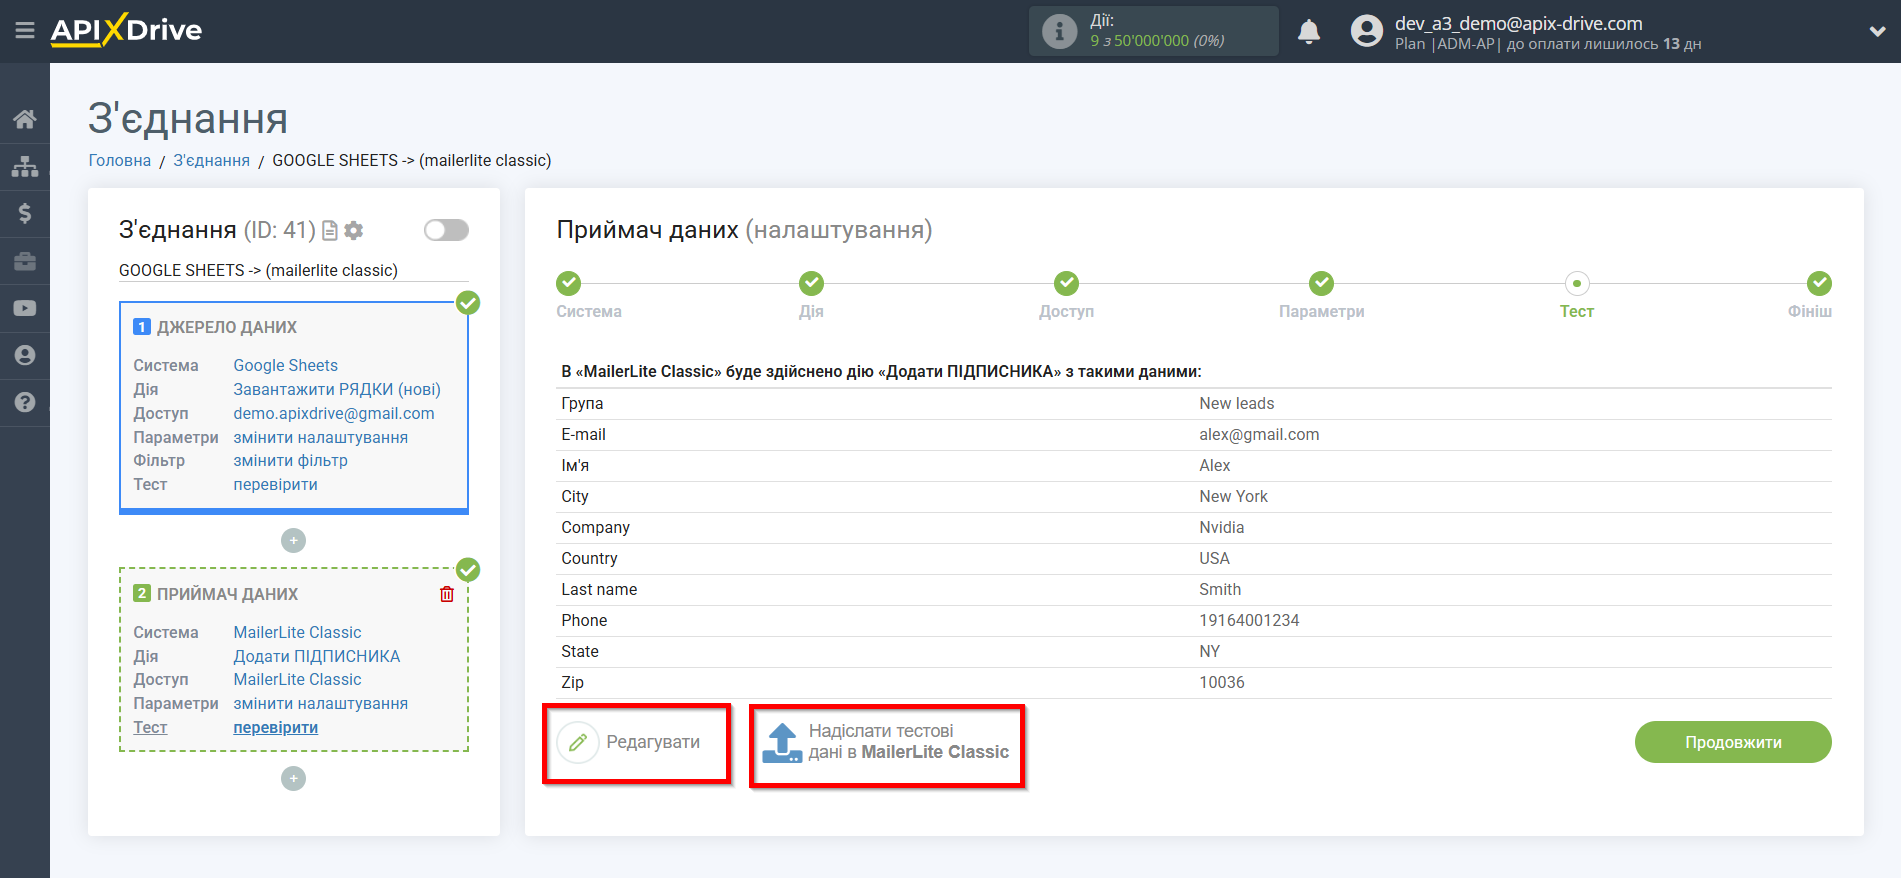
Task: Click data source змінити налаштування link
Action: pos(321,438)
